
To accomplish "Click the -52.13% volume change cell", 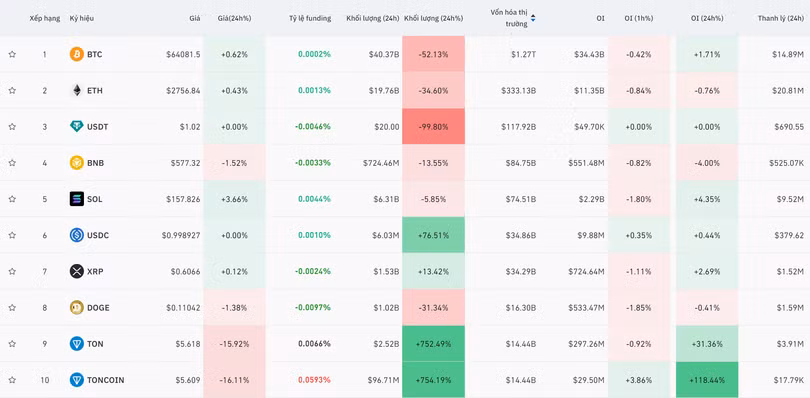I will (x=433, y=54).
